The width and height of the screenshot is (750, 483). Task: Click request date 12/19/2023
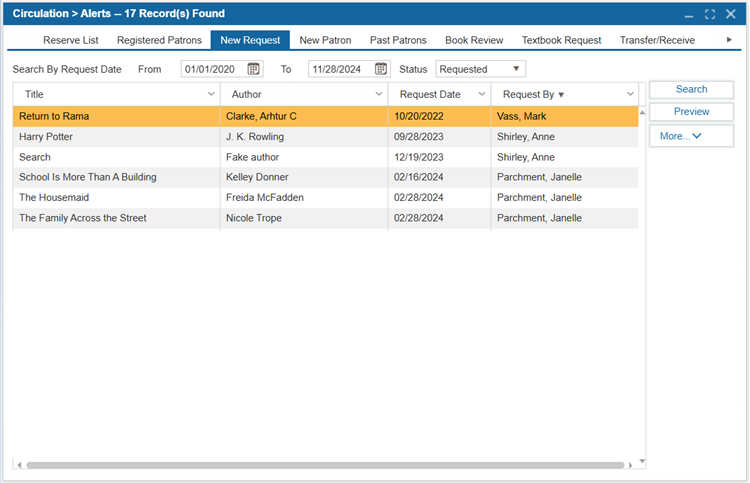coord(419,157)
